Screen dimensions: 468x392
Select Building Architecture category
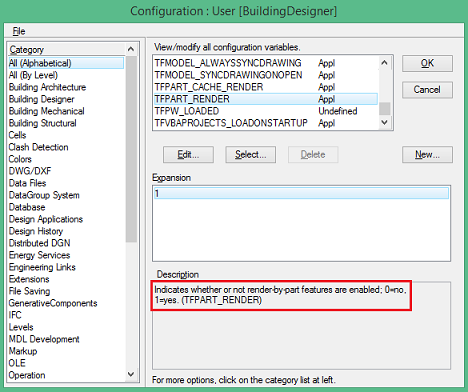pos(66,87)
